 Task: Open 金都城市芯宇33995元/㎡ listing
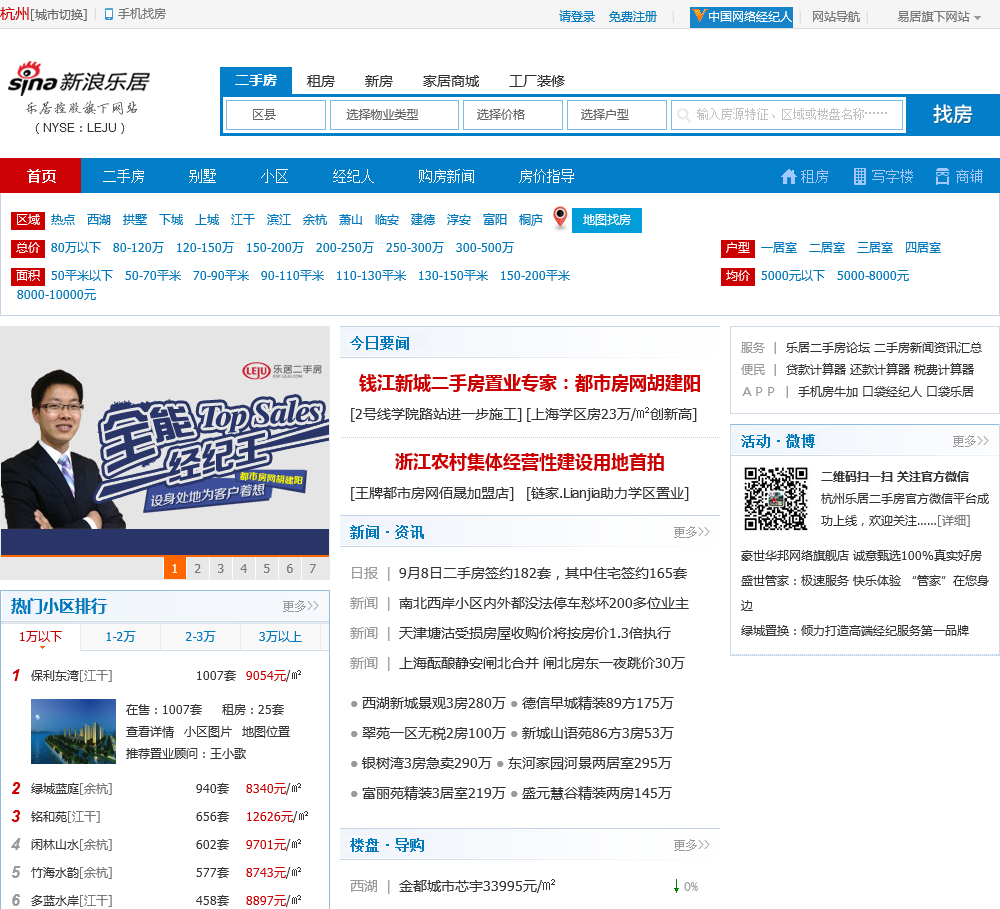pyautogui.click(x=477, y=886)
